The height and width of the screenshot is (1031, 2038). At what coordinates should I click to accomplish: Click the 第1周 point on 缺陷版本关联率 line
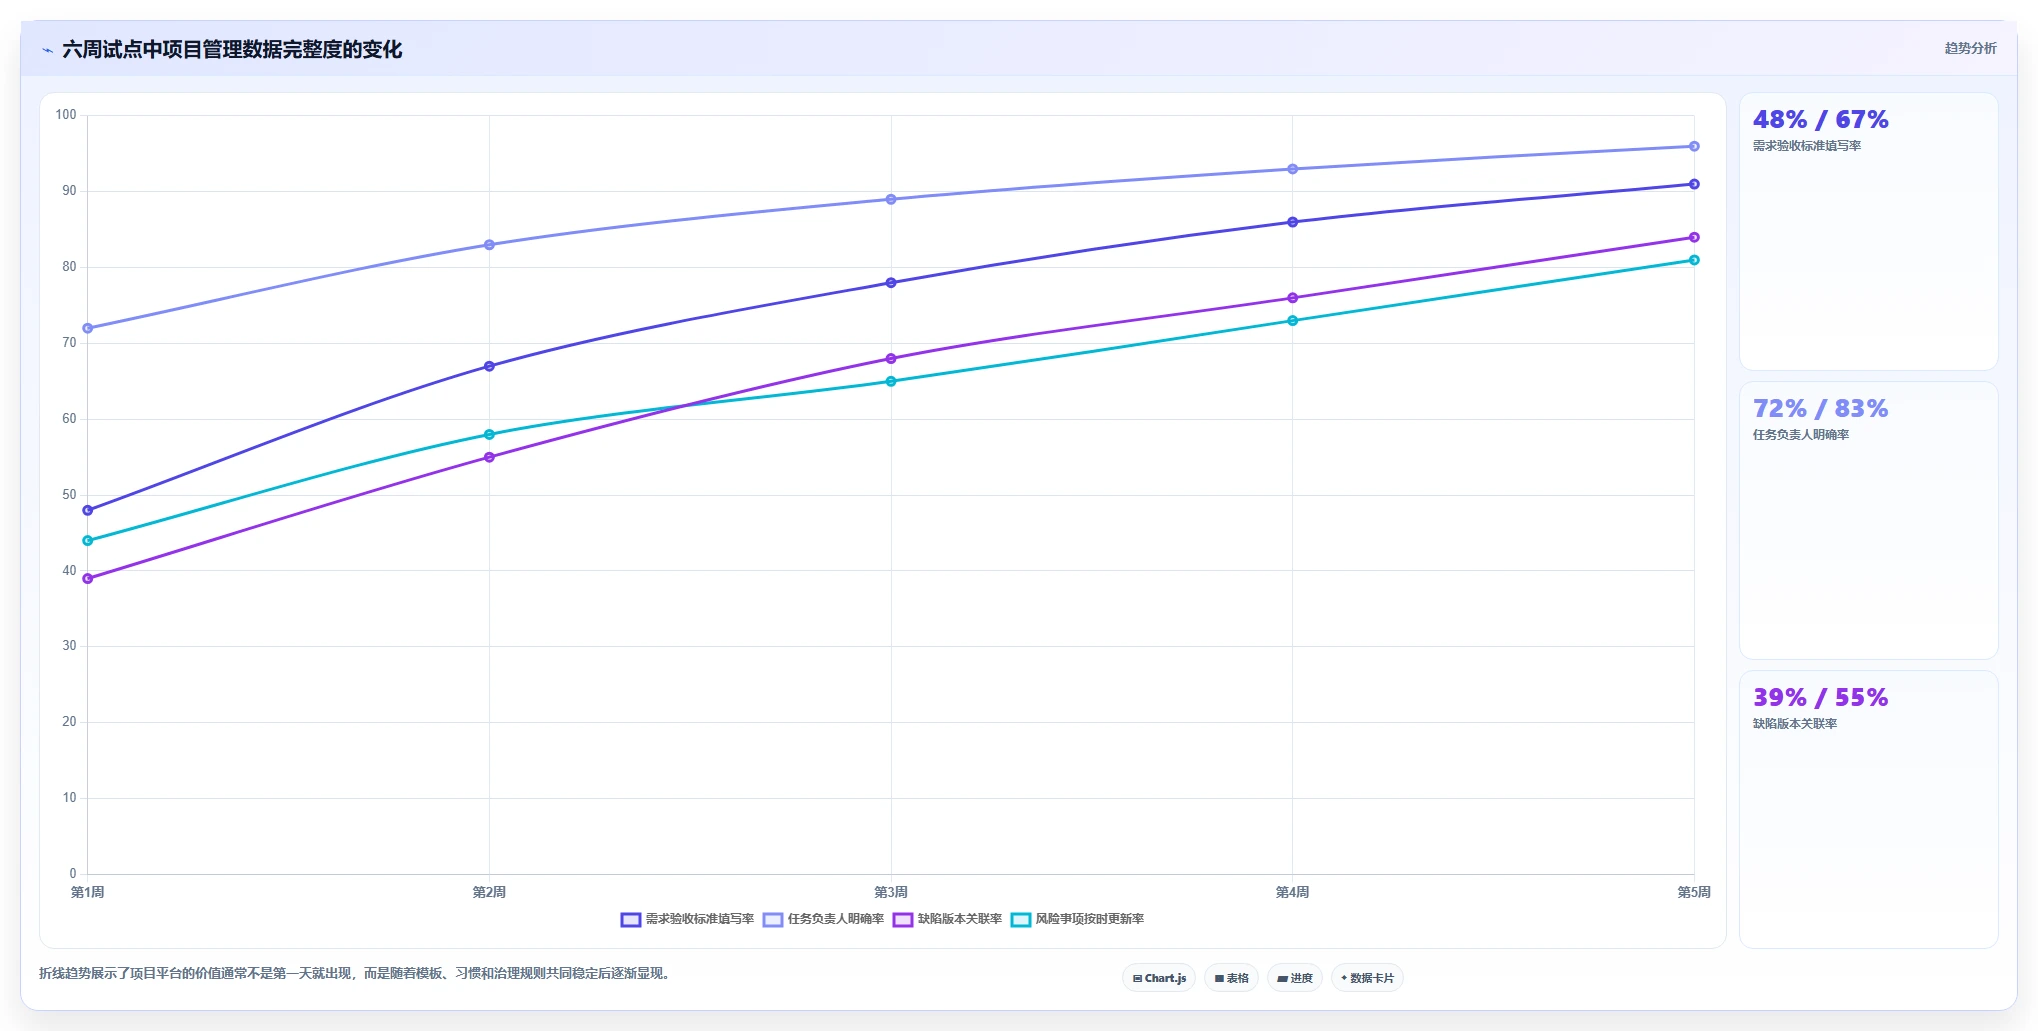click(x=88, y=578)
